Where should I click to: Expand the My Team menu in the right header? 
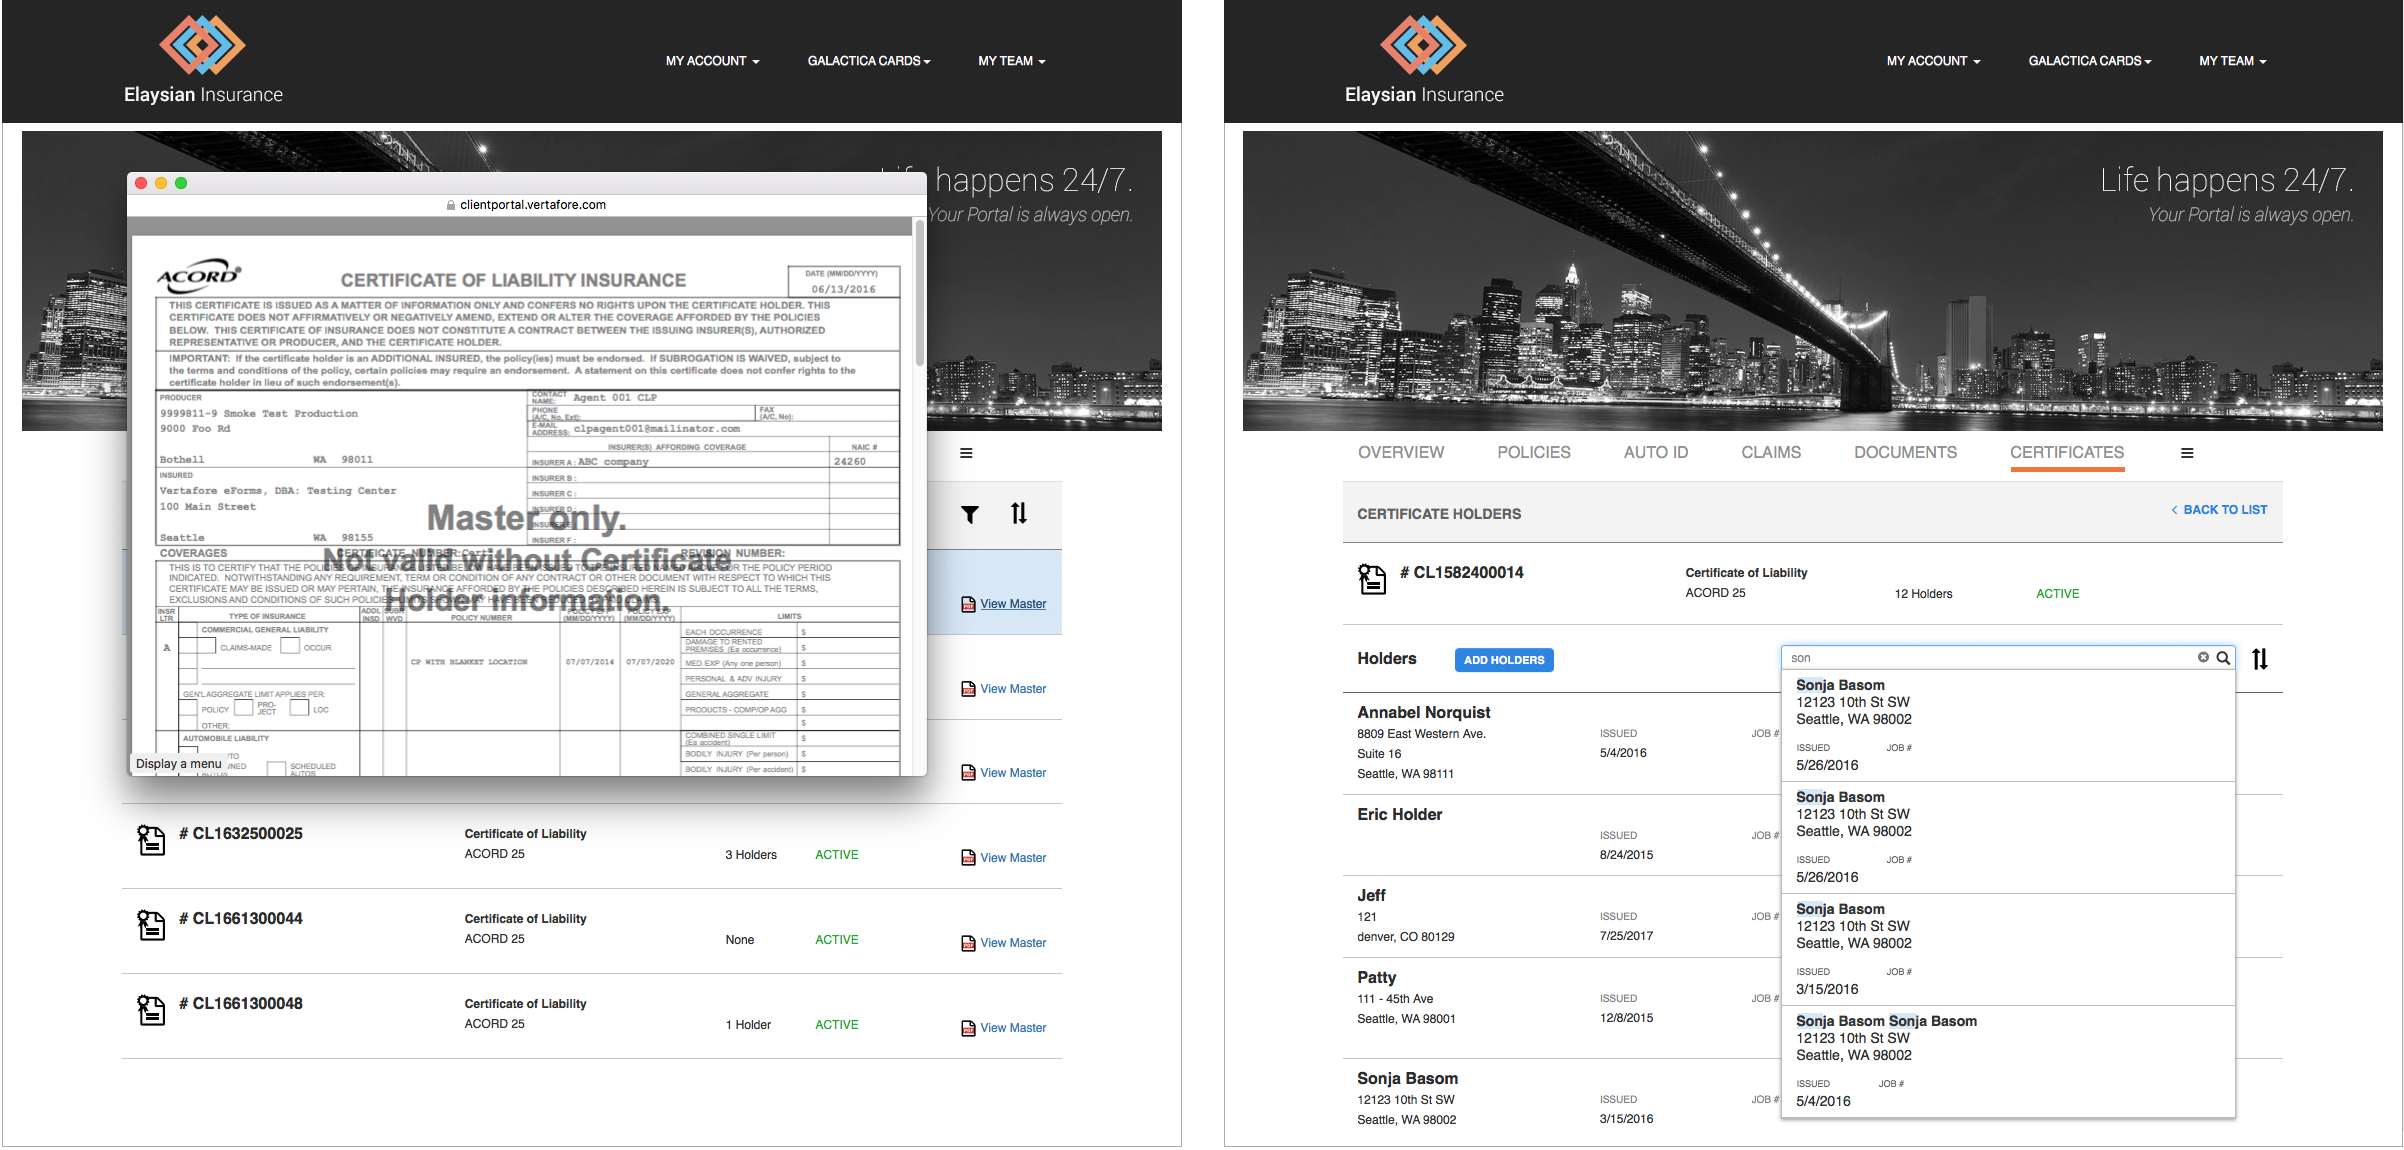2231,61
